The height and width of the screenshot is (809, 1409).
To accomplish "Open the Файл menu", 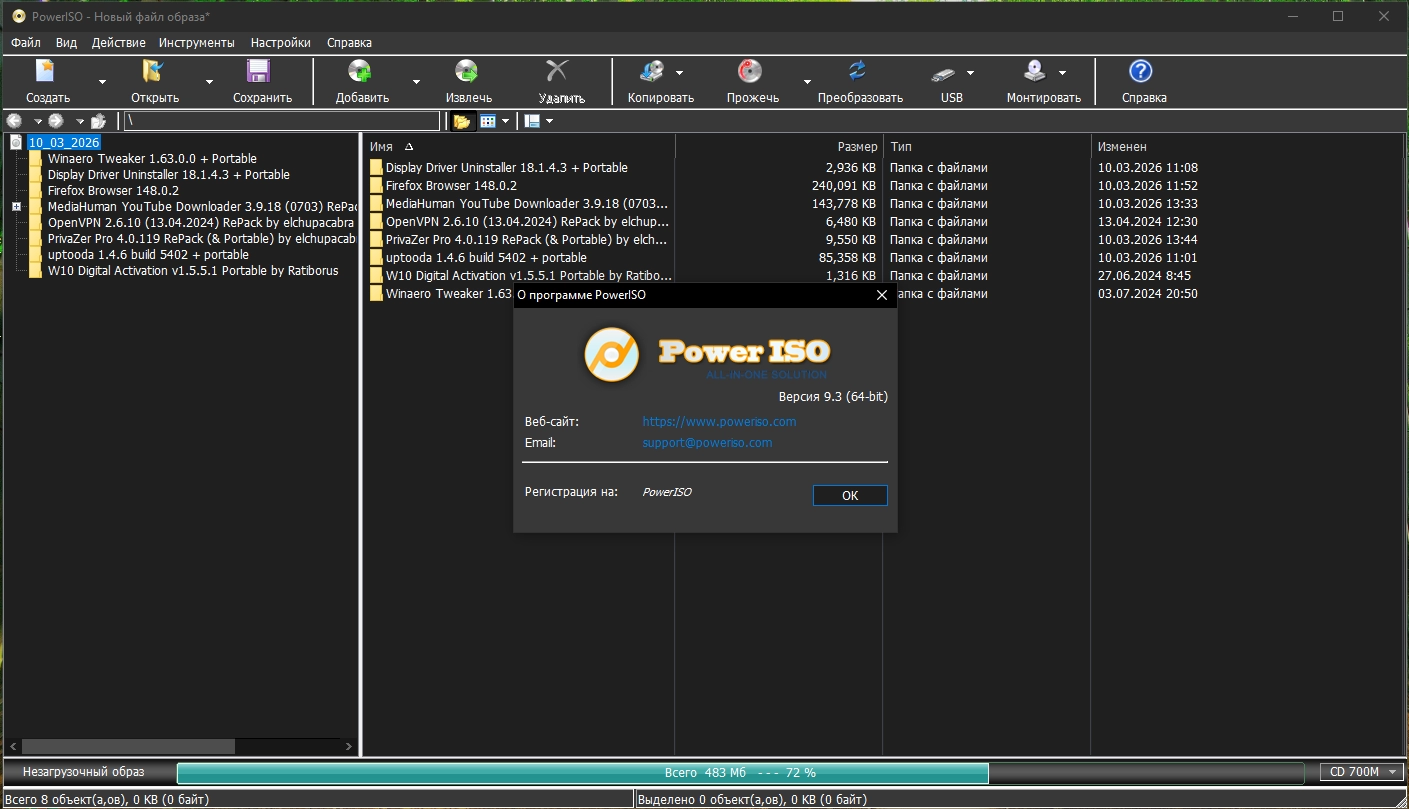I will point(26,43).
